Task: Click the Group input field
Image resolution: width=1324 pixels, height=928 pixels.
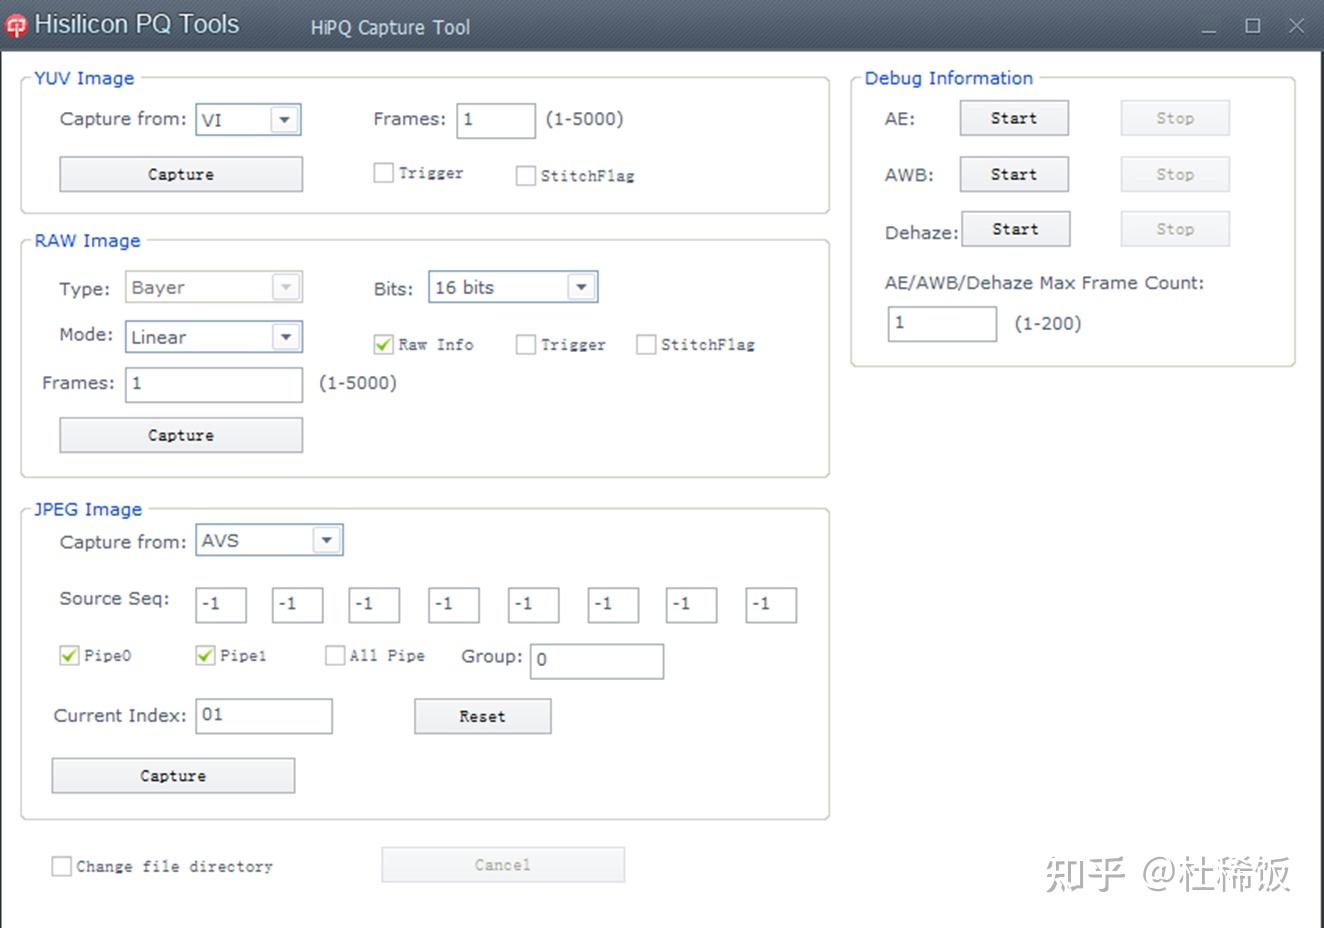Action: click(x=597, y=661)
